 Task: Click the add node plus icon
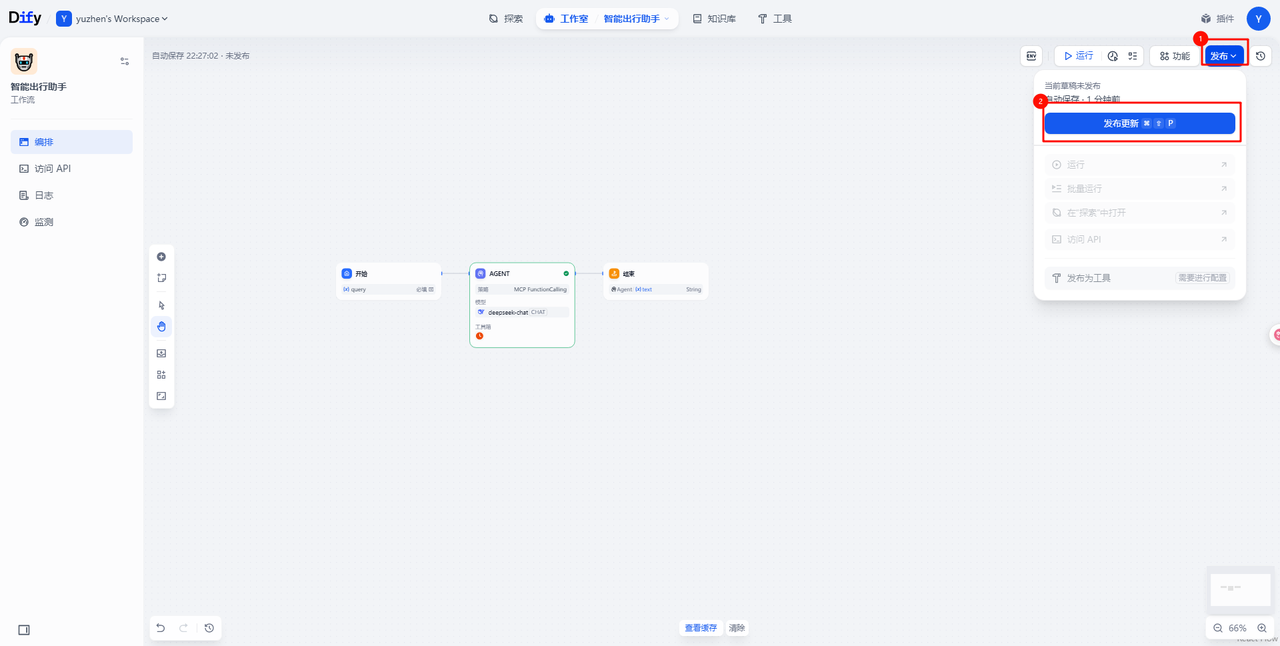tap(161, 257)
